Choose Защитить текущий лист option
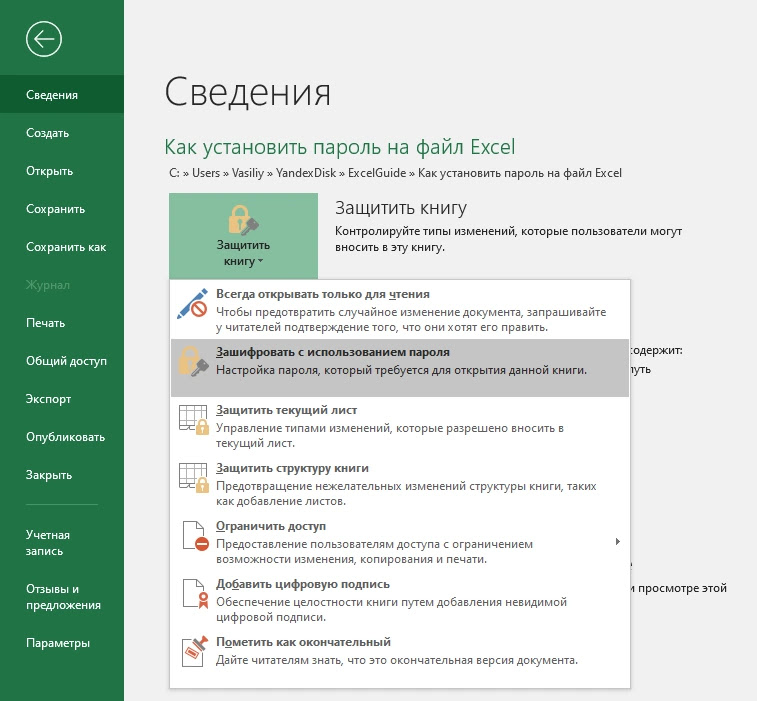This screenshot has height=701, width=757. click(x=400, y=426)
